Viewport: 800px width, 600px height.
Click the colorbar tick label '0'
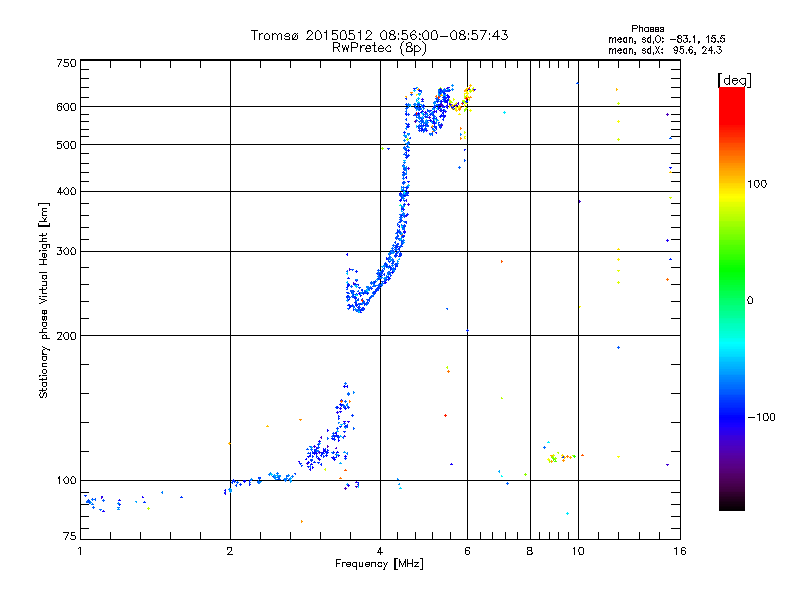[750, 300]
